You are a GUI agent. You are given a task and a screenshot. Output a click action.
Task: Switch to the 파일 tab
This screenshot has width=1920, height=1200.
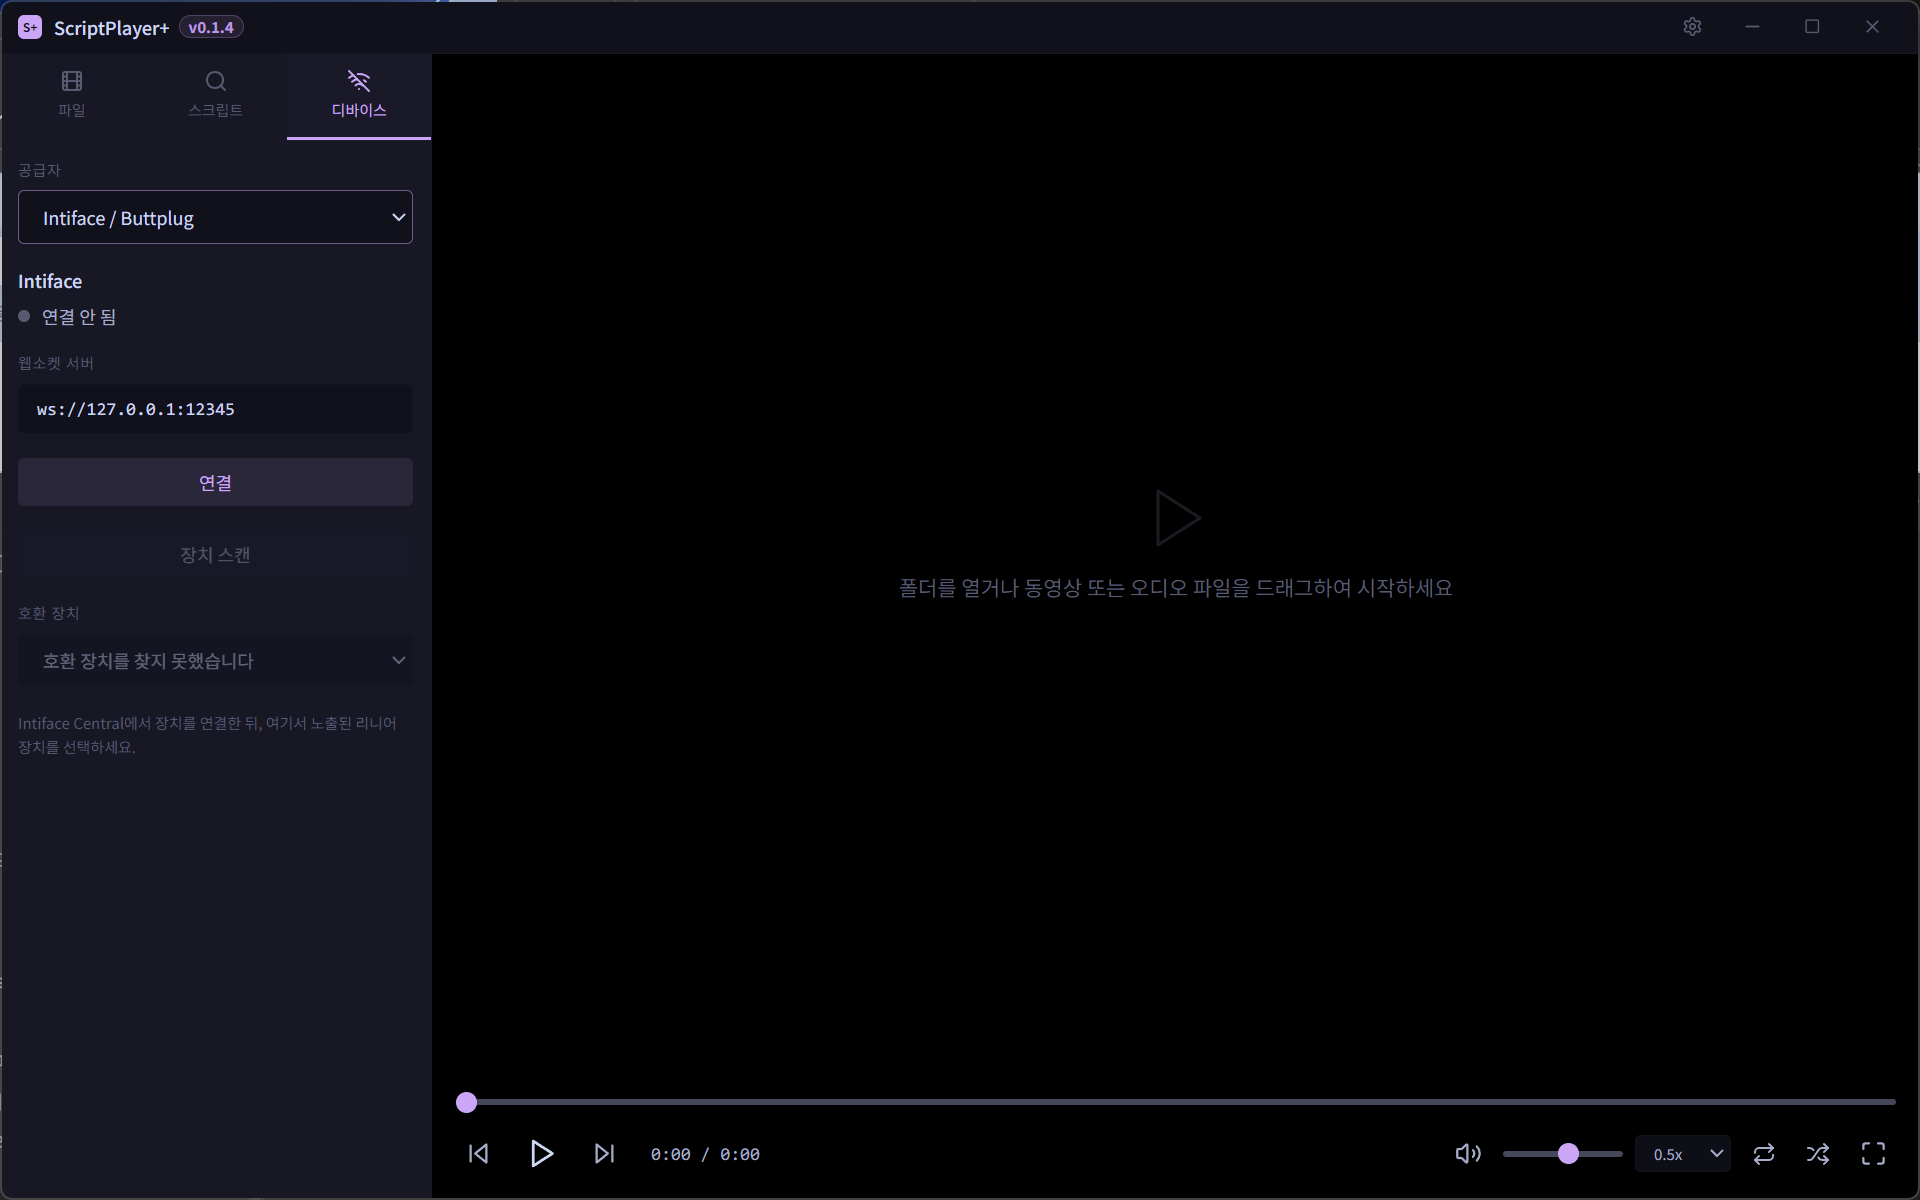coord(72,95)
